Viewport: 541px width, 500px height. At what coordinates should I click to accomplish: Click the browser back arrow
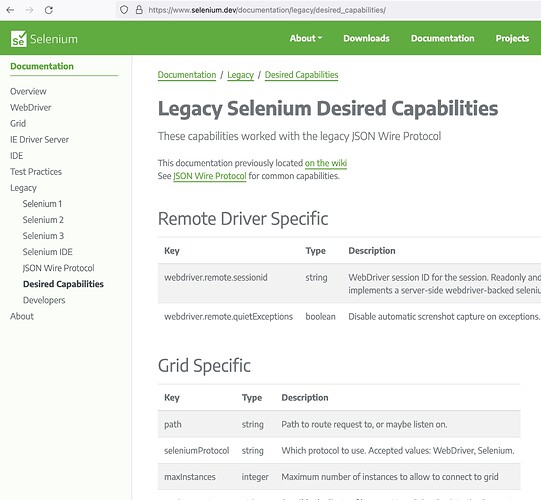(10, 10)
